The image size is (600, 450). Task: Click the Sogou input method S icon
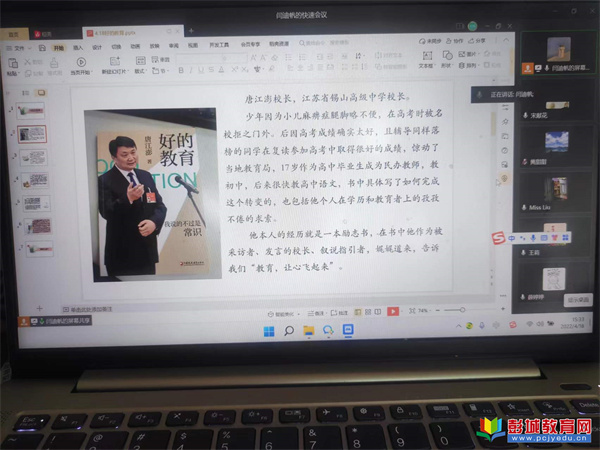[498, 238]
